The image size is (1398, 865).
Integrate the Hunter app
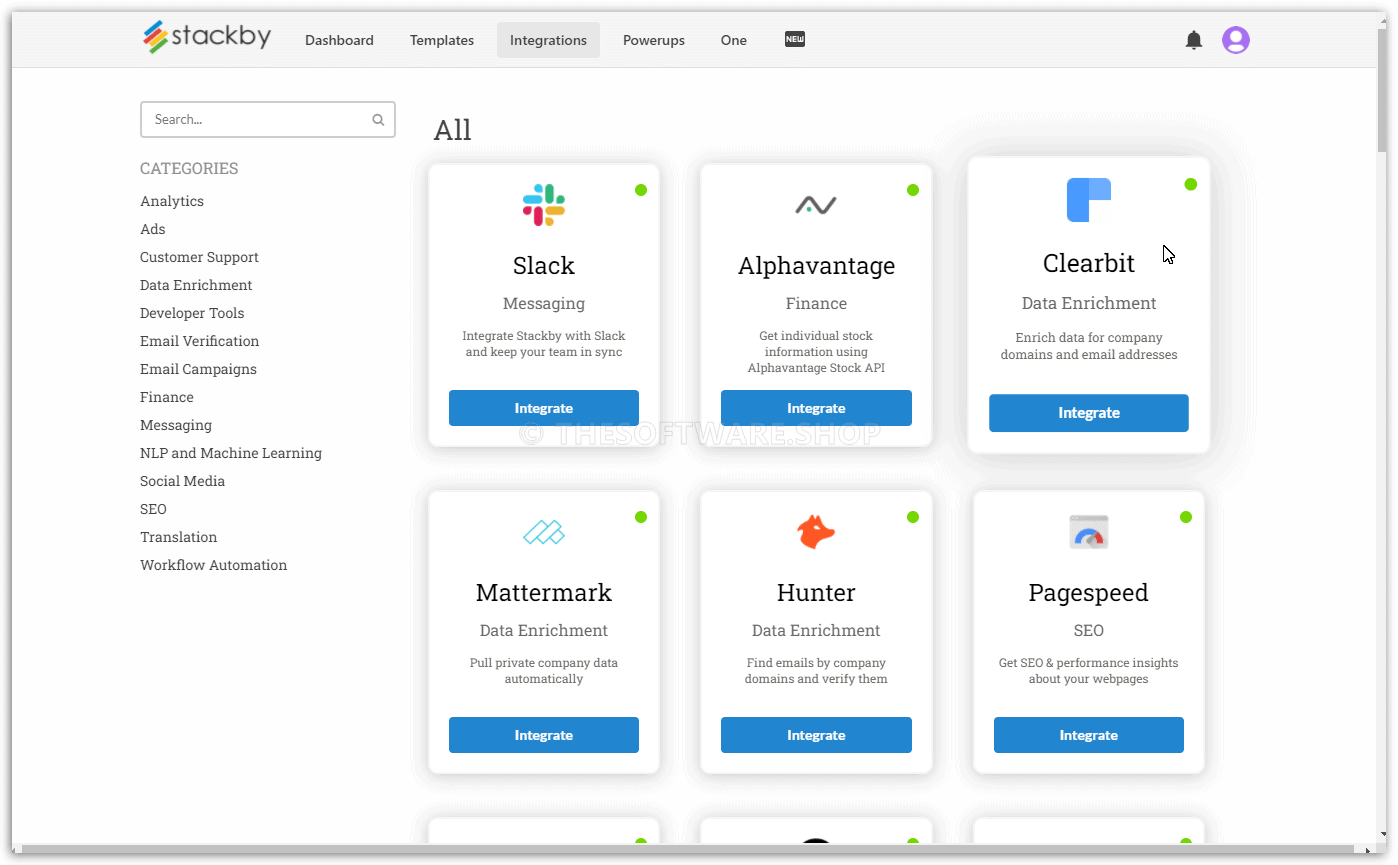point(816,735)
